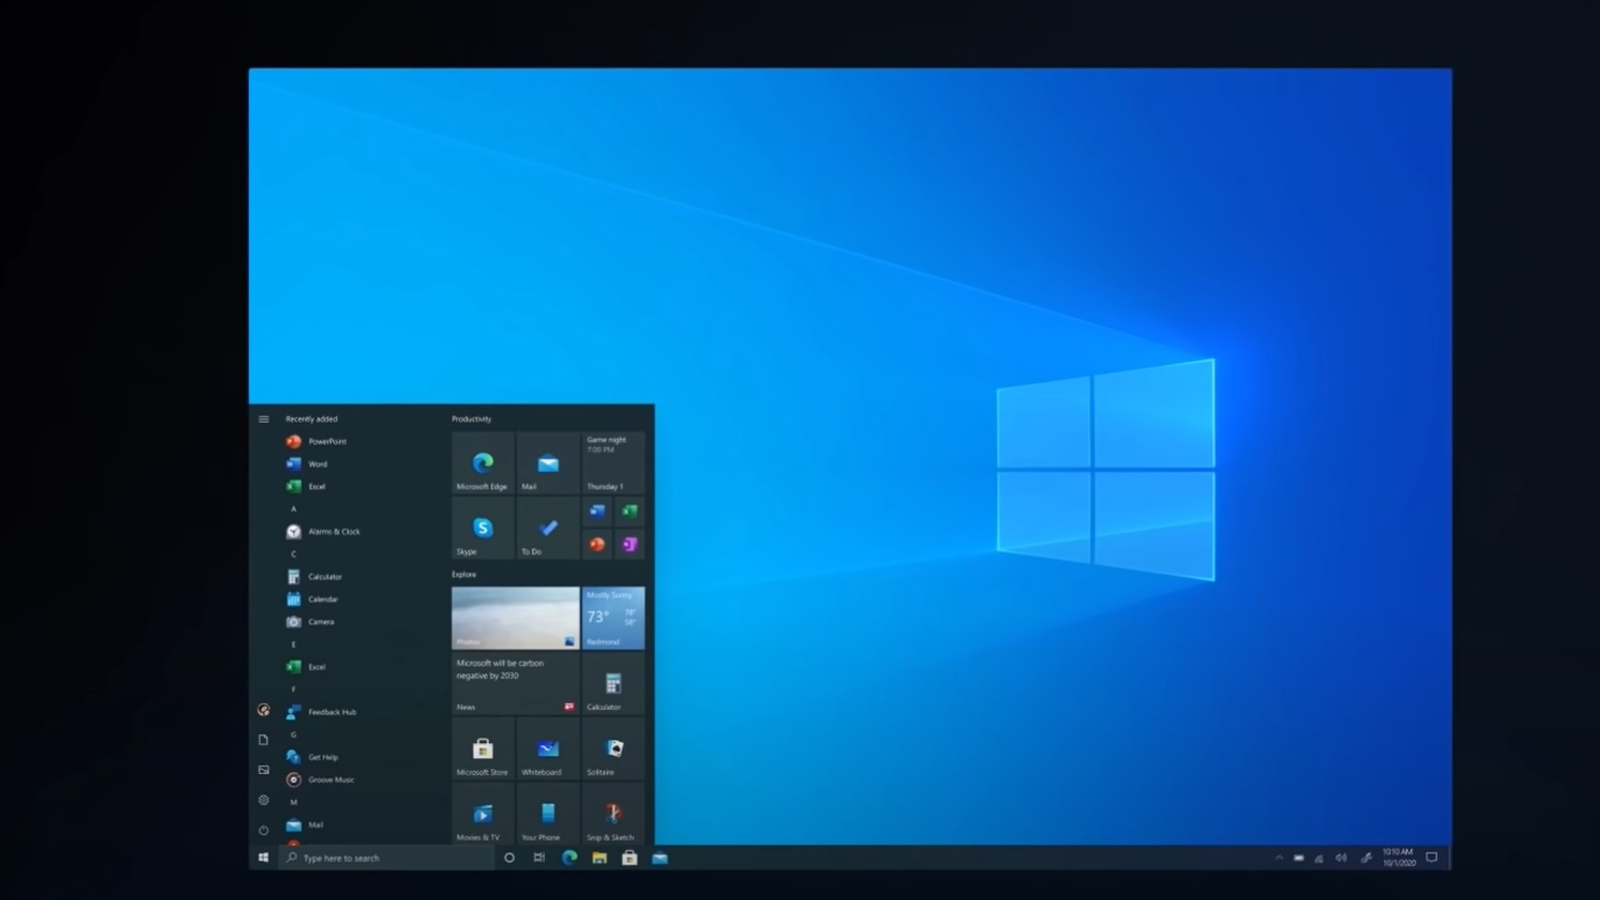Open Excel under the Recently added heading
Image resolution: width=1600 pixels, height=900 pixels.
306,486
